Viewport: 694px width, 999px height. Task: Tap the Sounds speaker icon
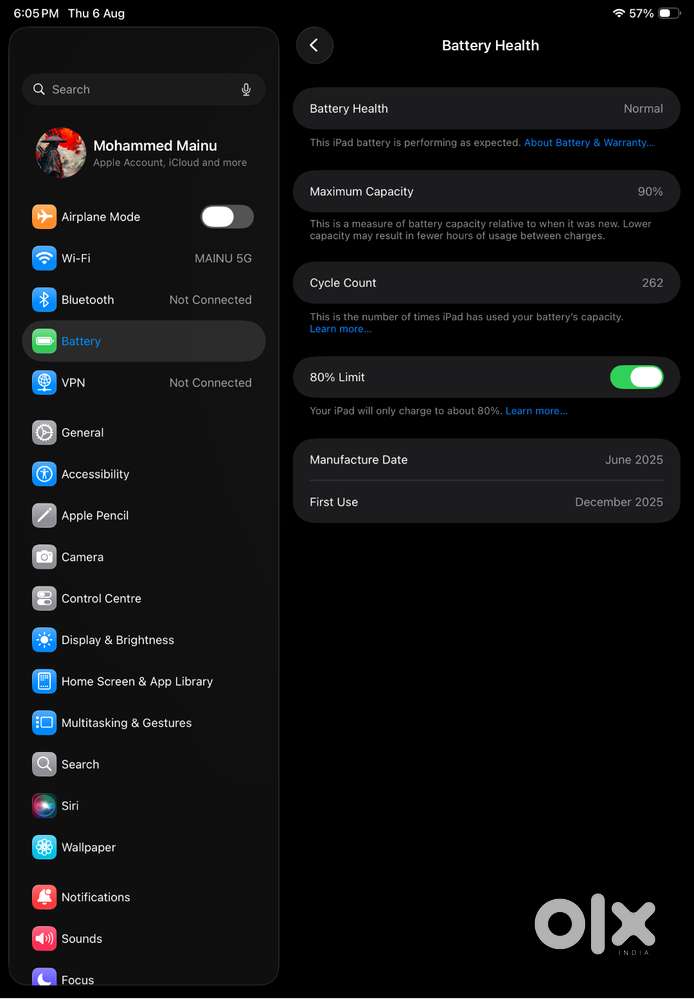coord(44,938)
